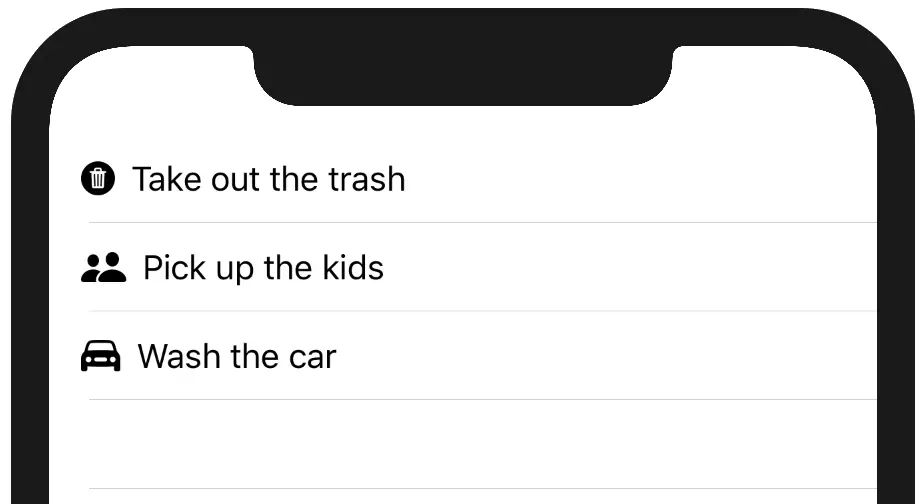Tap blank space right of "Pick up the kids"
The width and height of the screenshot is (924, 504).
pyautogui.click(x=631, y=268)
